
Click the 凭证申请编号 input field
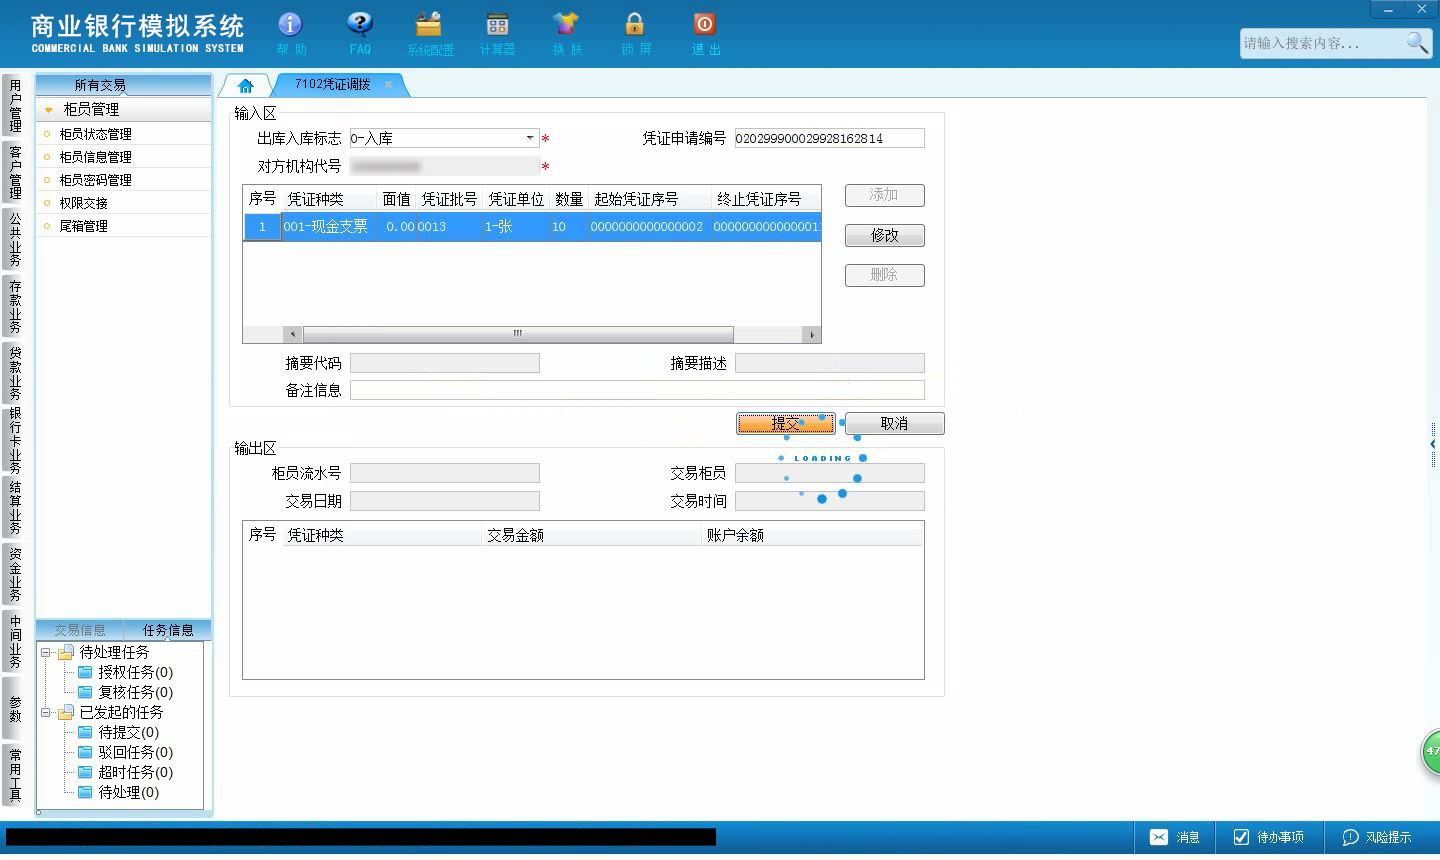point(829,138)
